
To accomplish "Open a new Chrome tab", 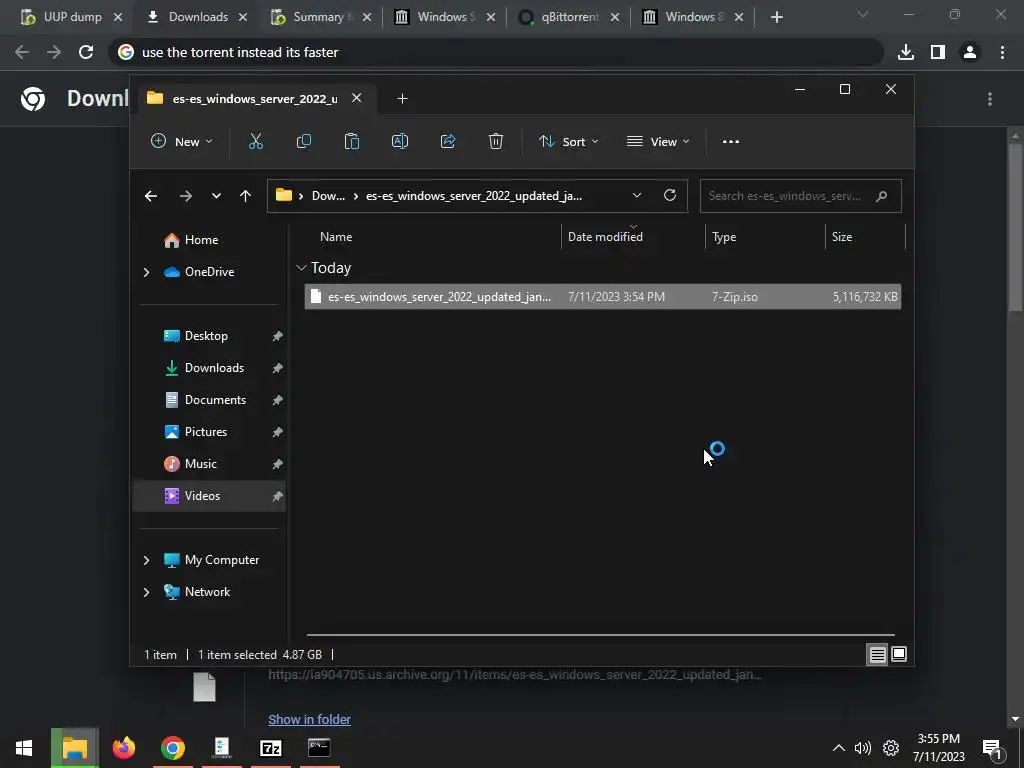I will point(776,17).
